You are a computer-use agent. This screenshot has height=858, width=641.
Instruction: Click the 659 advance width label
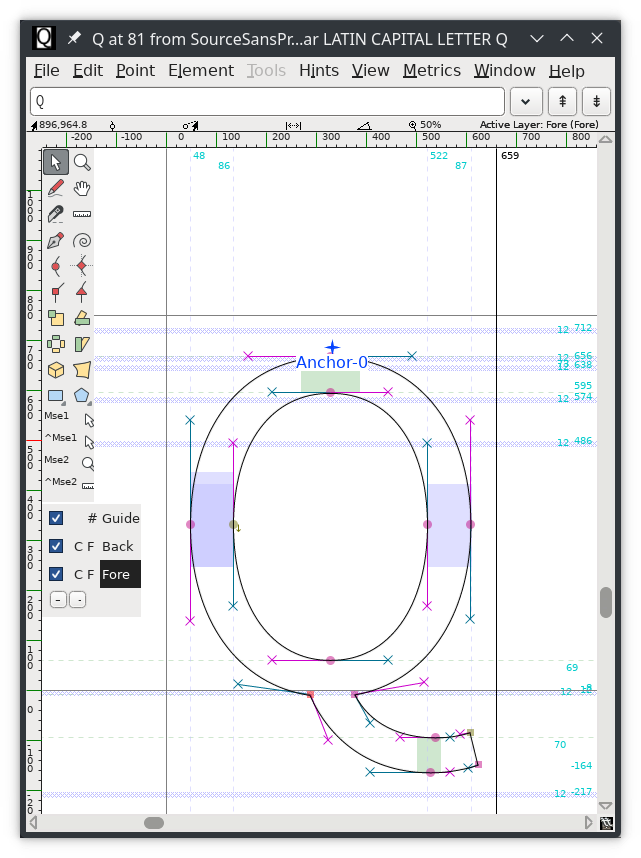[510, 155]
